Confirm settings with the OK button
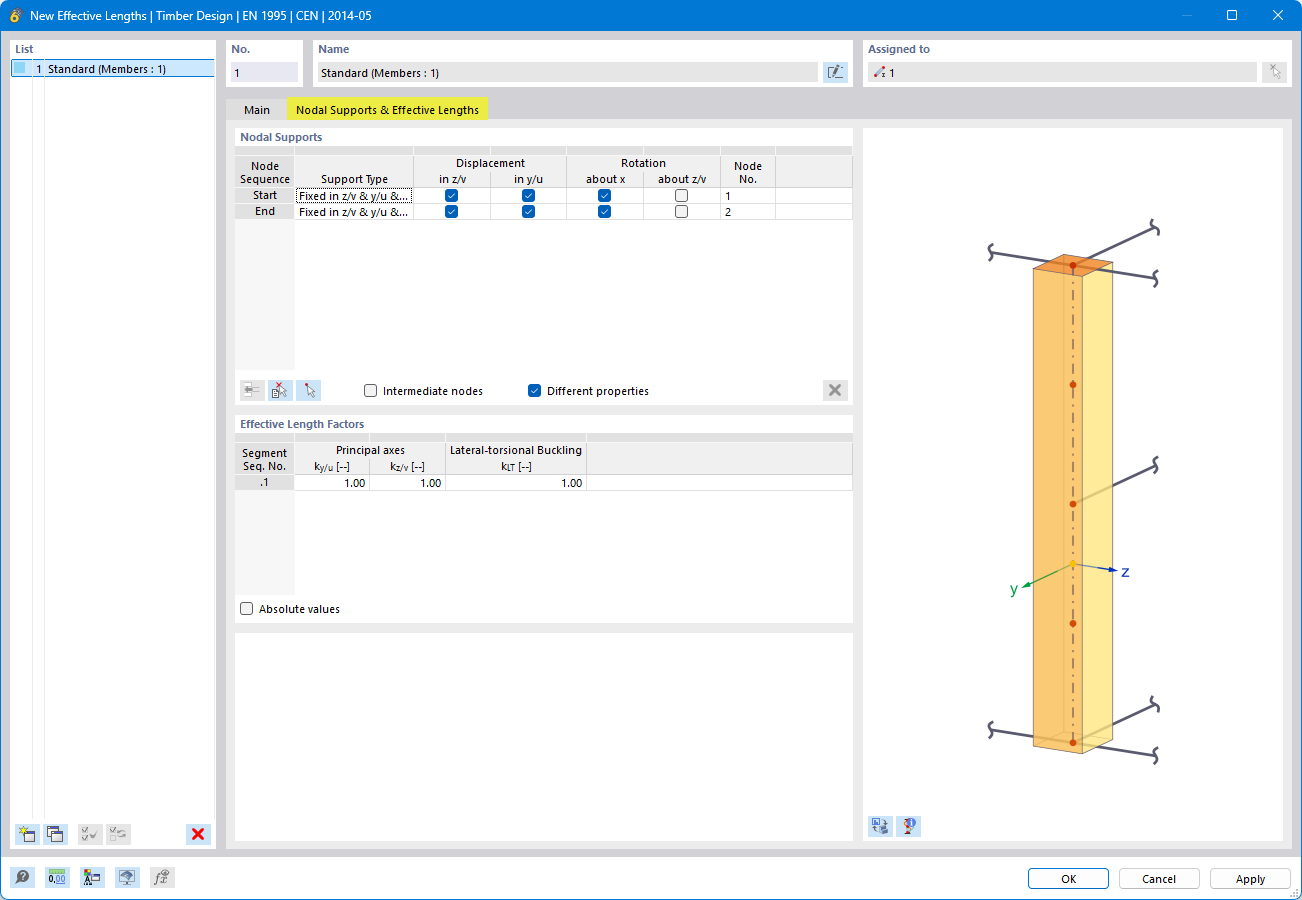The height and width of the screenshot is (900, 1302). [x=1067, y=878]
